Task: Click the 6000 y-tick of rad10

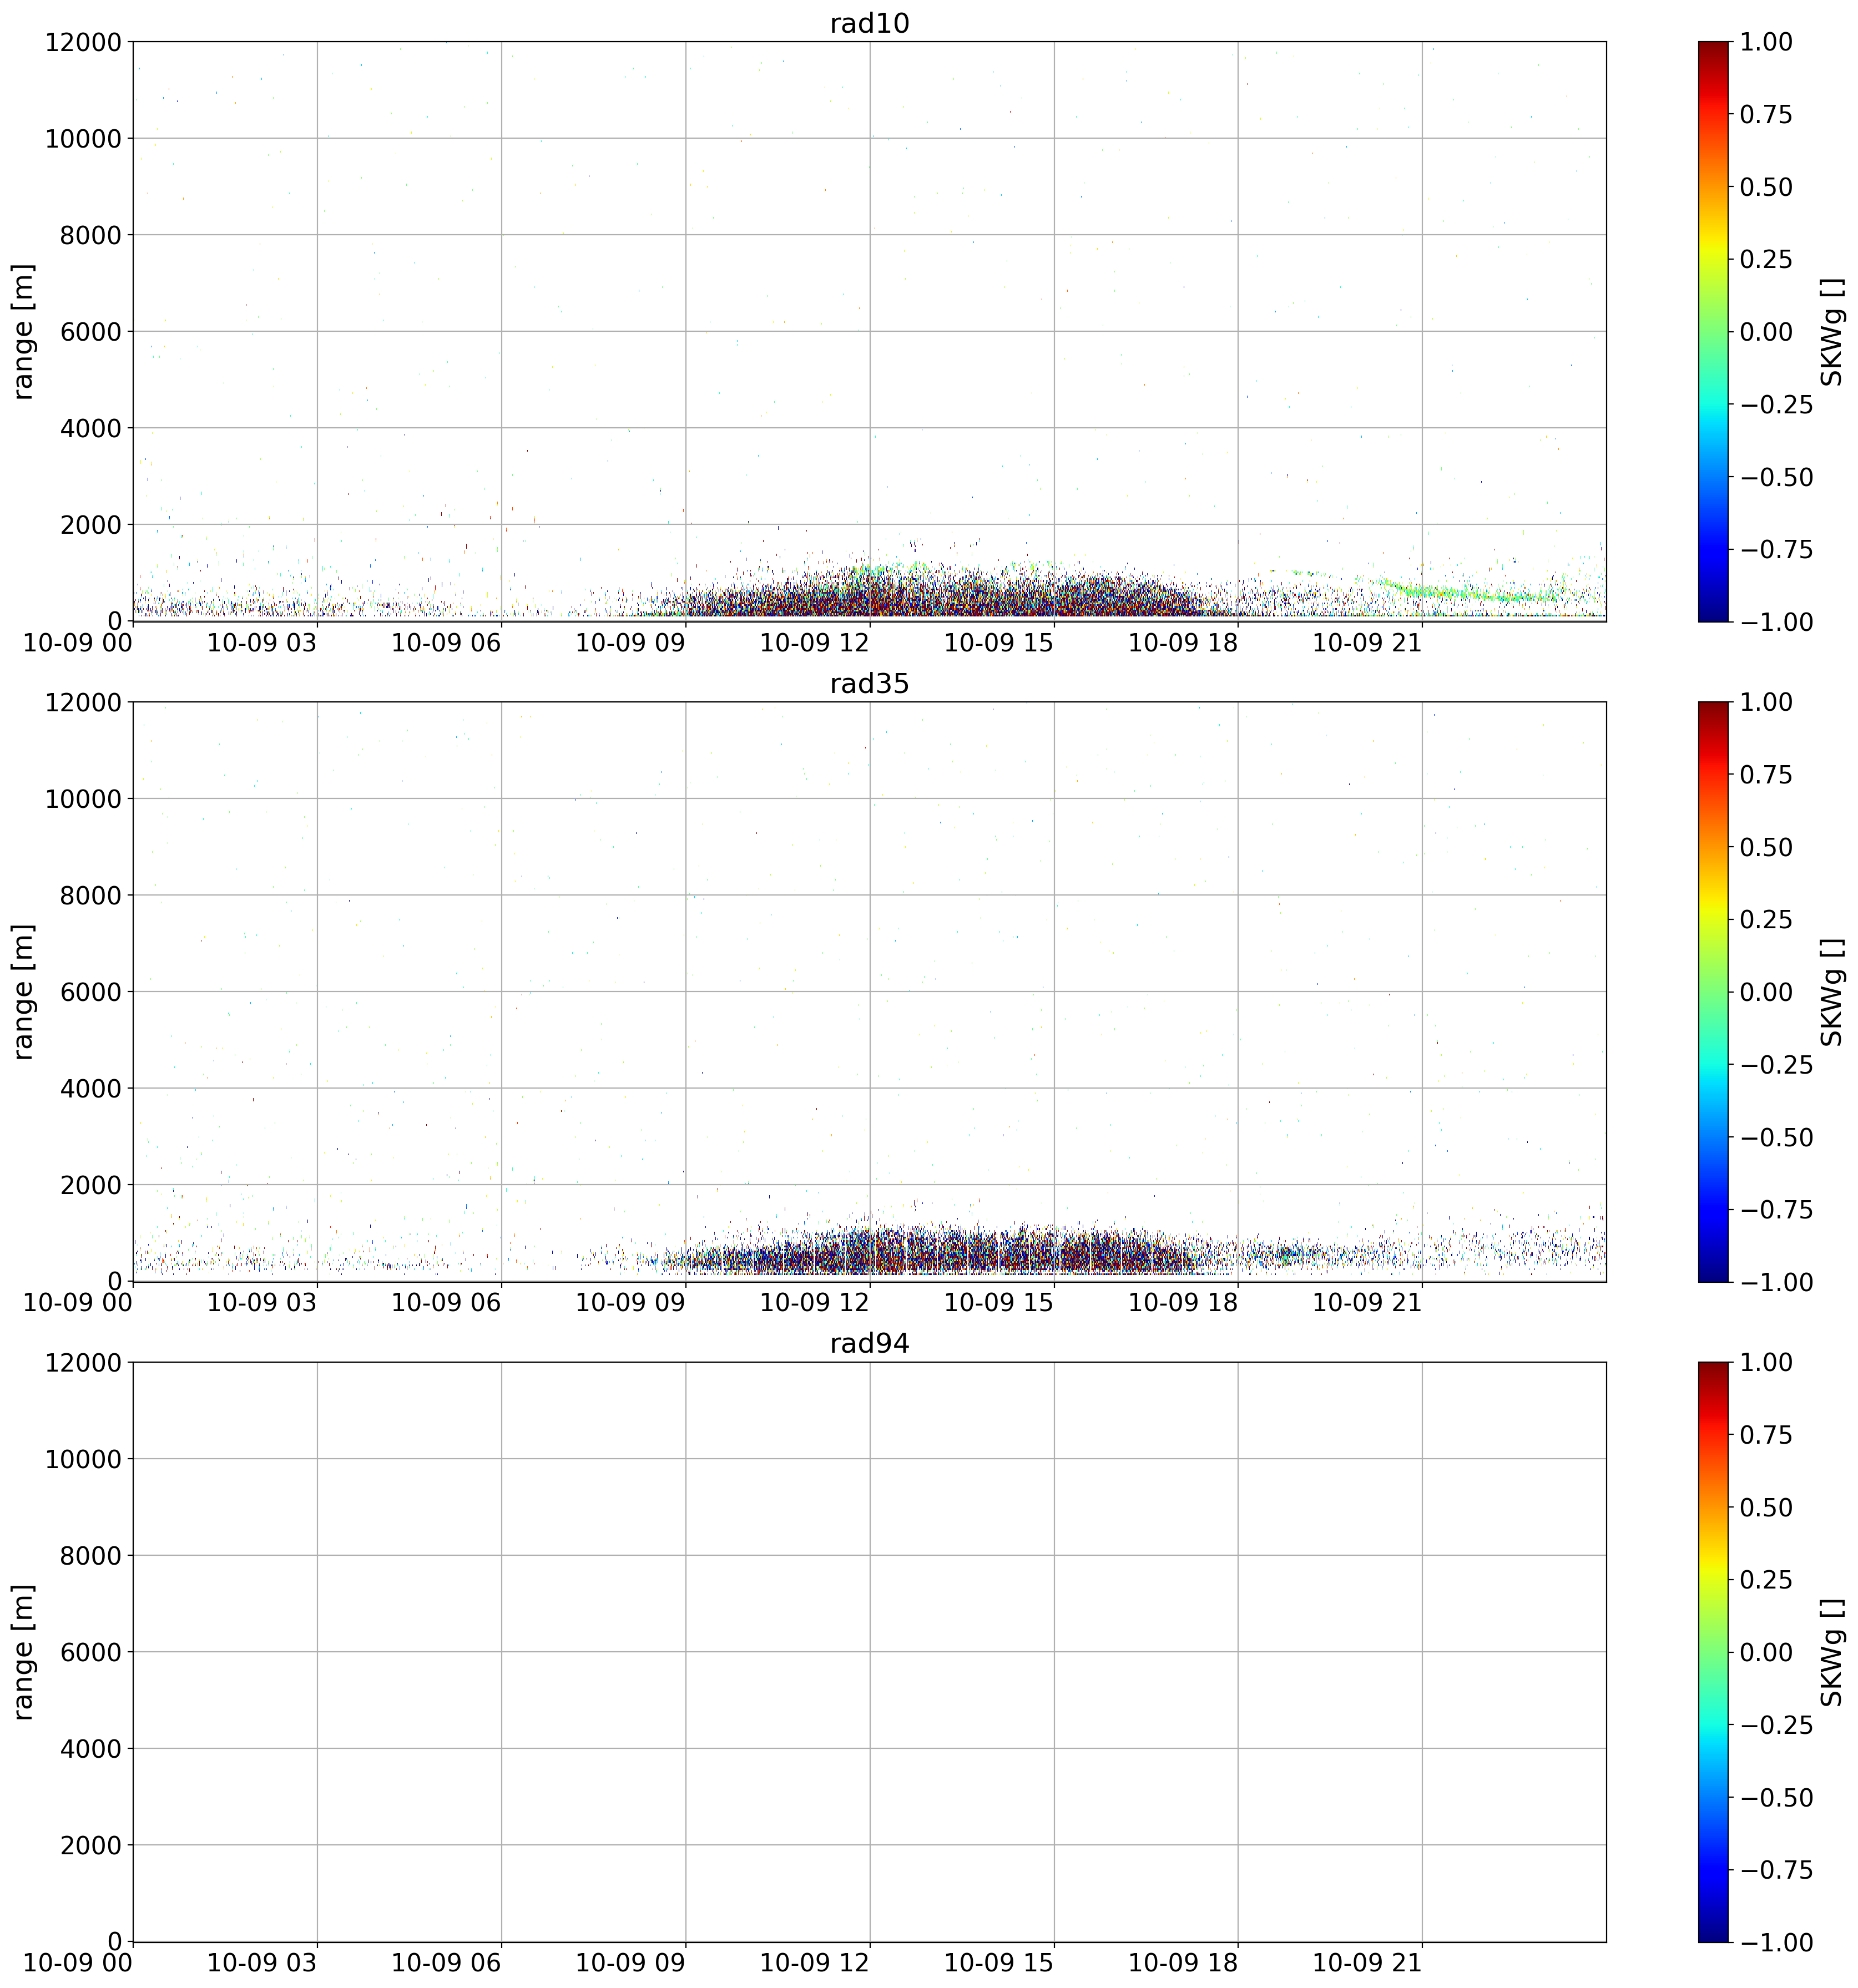Action: pos(90,332)
